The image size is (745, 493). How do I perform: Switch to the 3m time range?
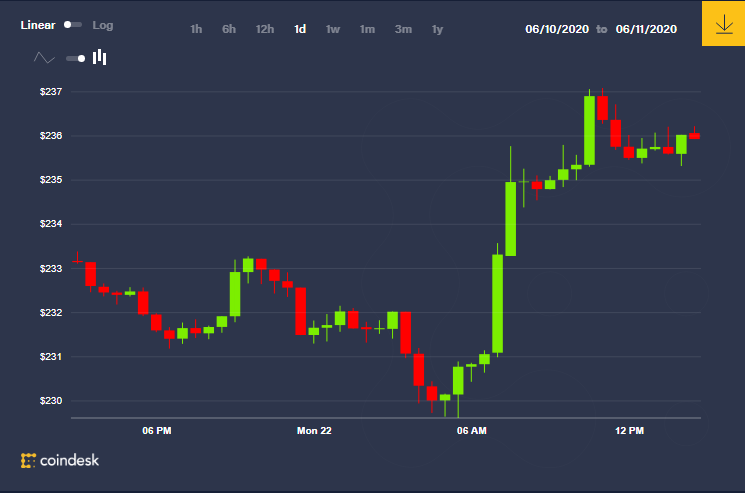pyautogui.click(x=403, y=29)
